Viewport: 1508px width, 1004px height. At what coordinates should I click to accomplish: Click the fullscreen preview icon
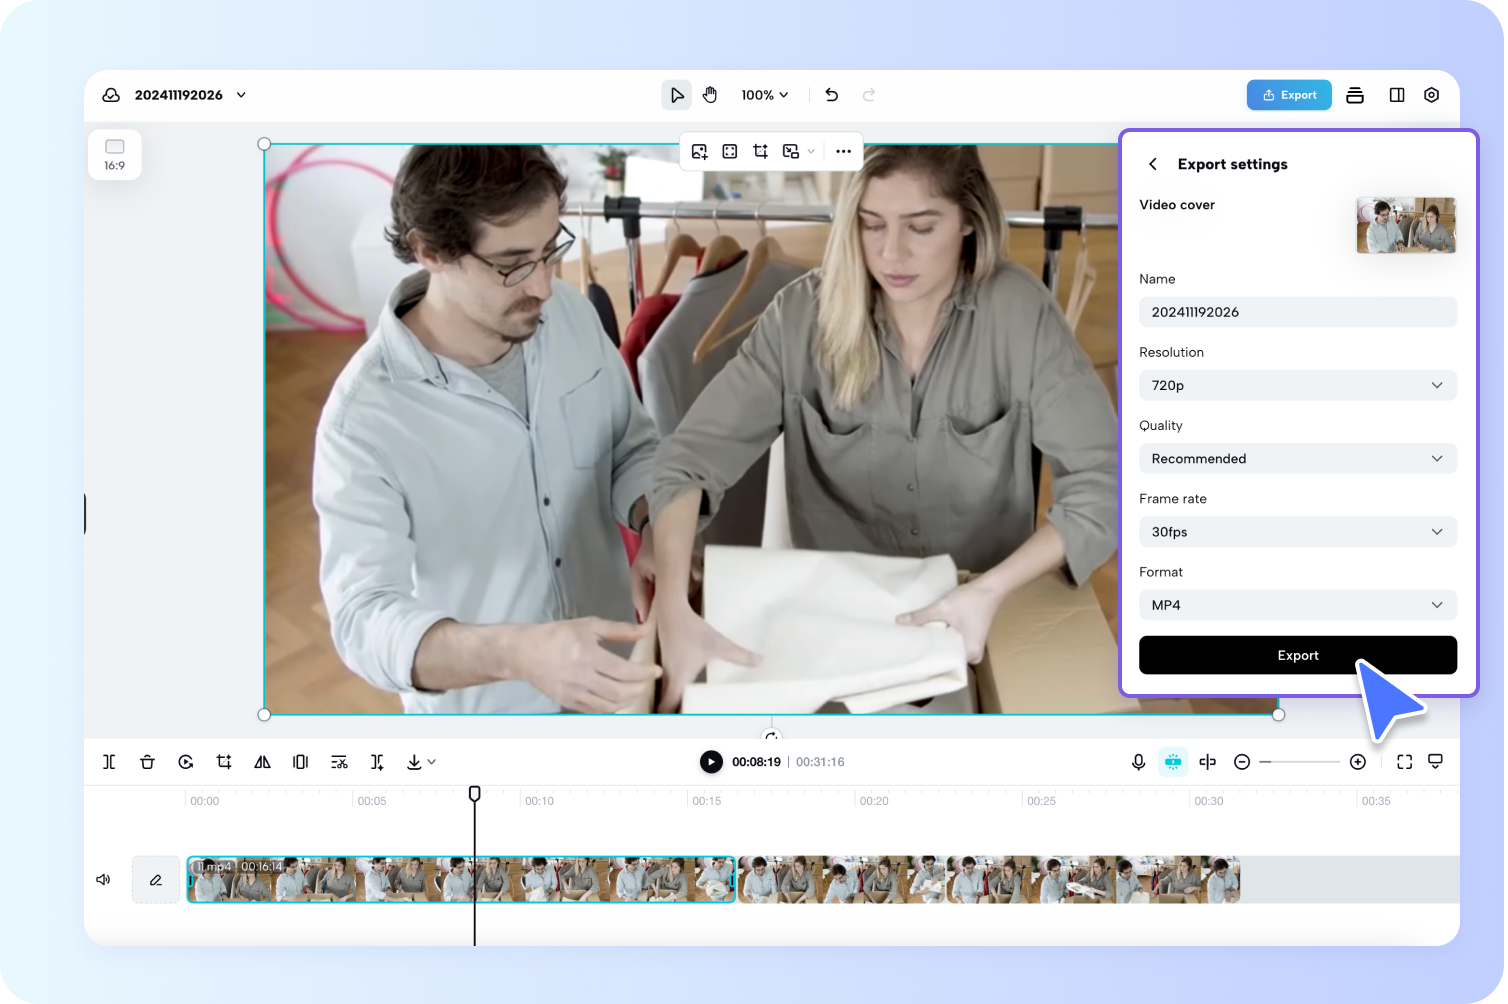[x=1404, y=761]
